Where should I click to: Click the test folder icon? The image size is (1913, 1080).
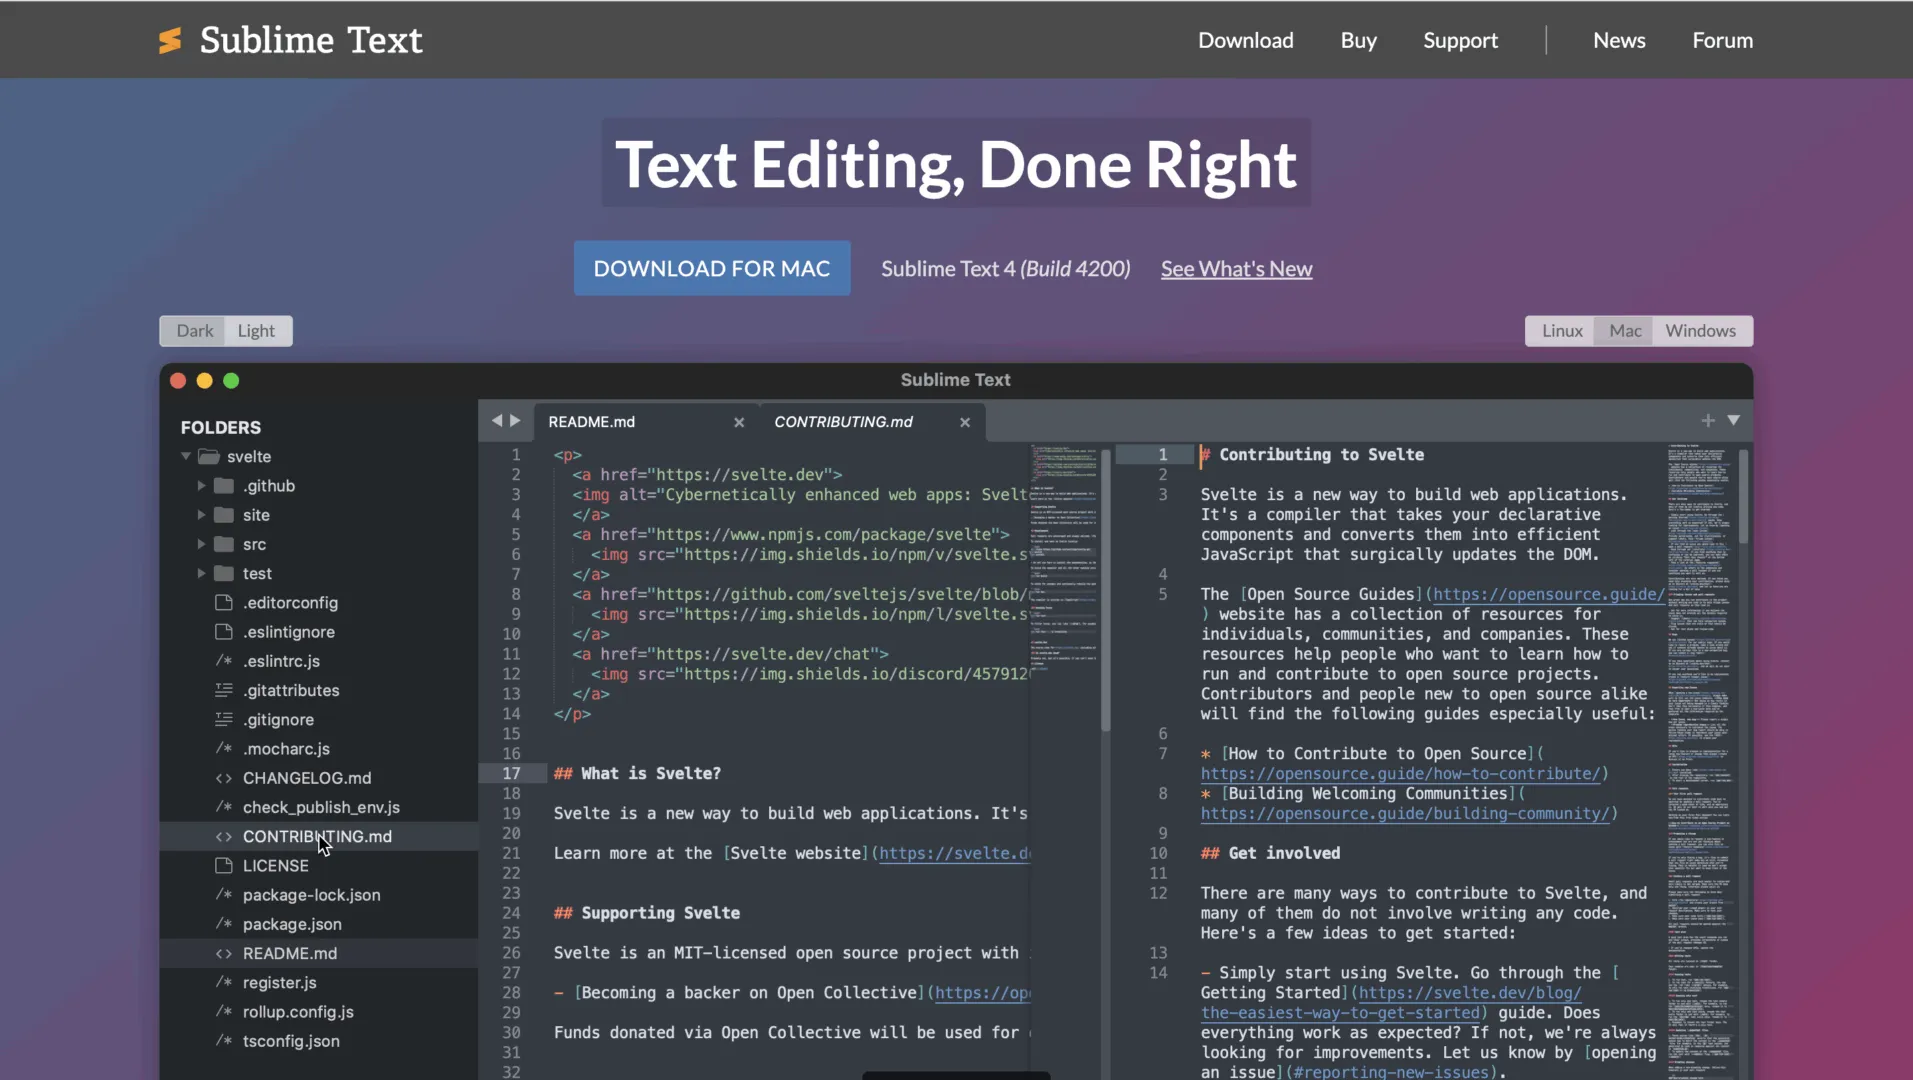pos(224,573)
